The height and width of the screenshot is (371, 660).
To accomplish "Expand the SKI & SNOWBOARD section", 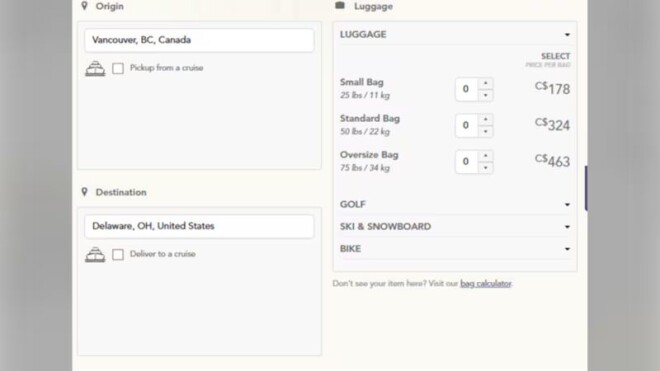I will pyautogui.click(x=455, y=227).
